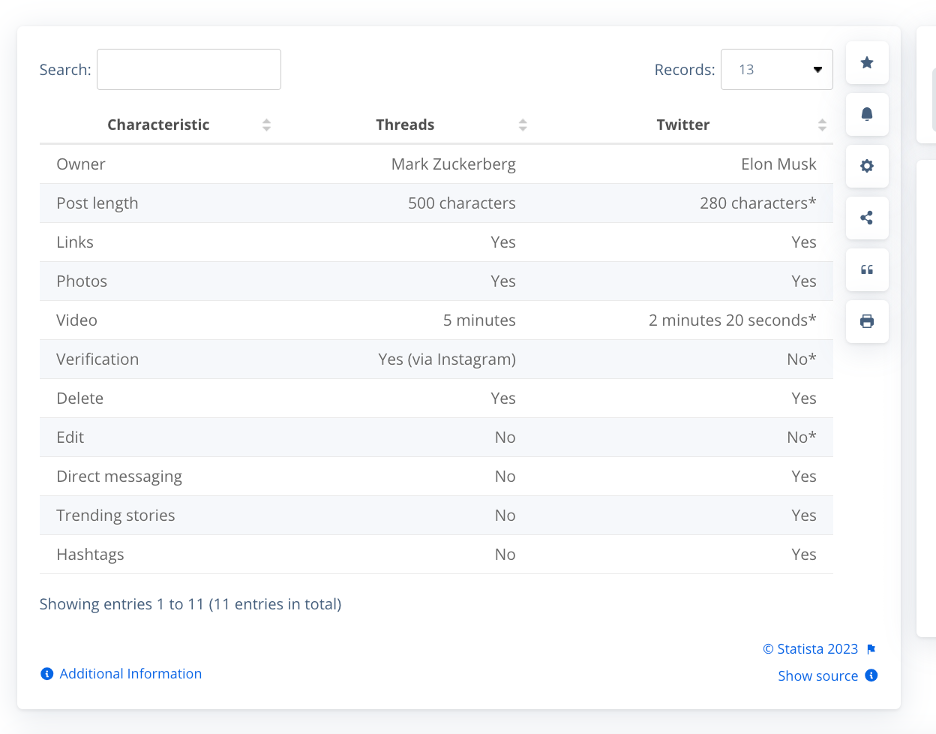Click the info icon next to Show source
936x734 pixels.
pos(872,676)
